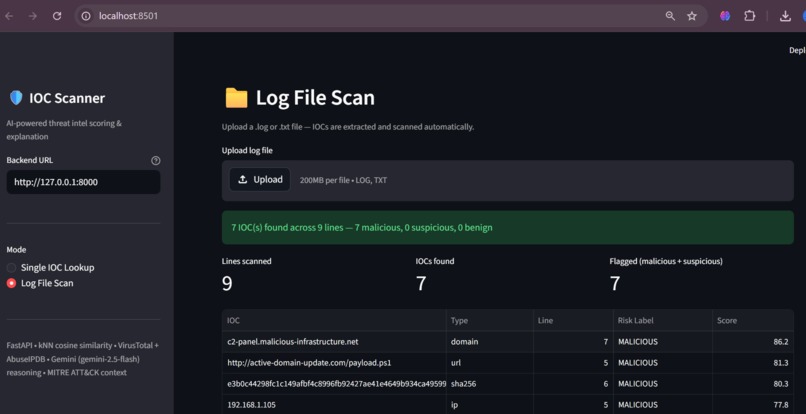Screen dimensions: 806x414
Task: Click the IOC Scanner sidebar title
Action: (67, 98)
